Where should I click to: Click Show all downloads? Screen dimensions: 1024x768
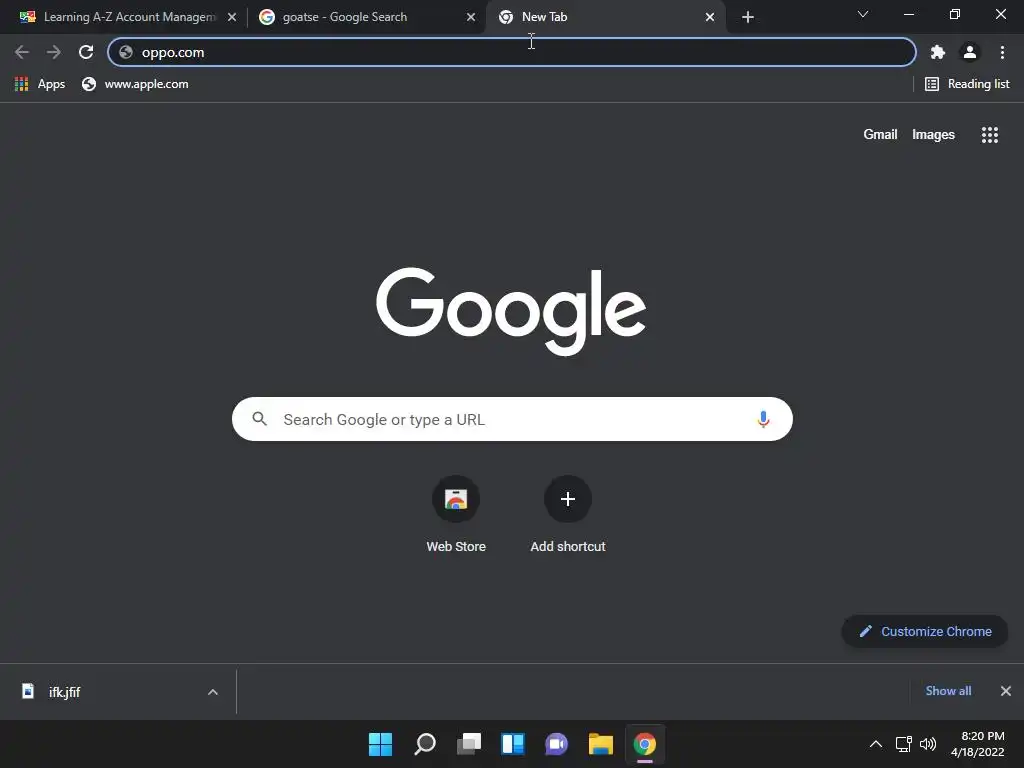point(948,691)
